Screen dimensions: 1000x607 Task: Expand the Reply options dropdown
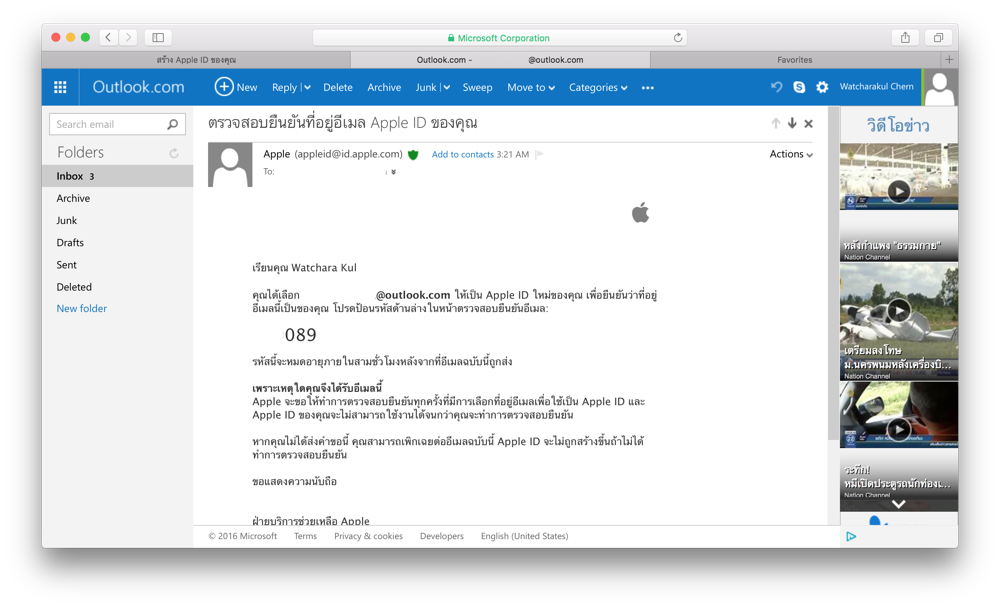[x=306, y=88]
